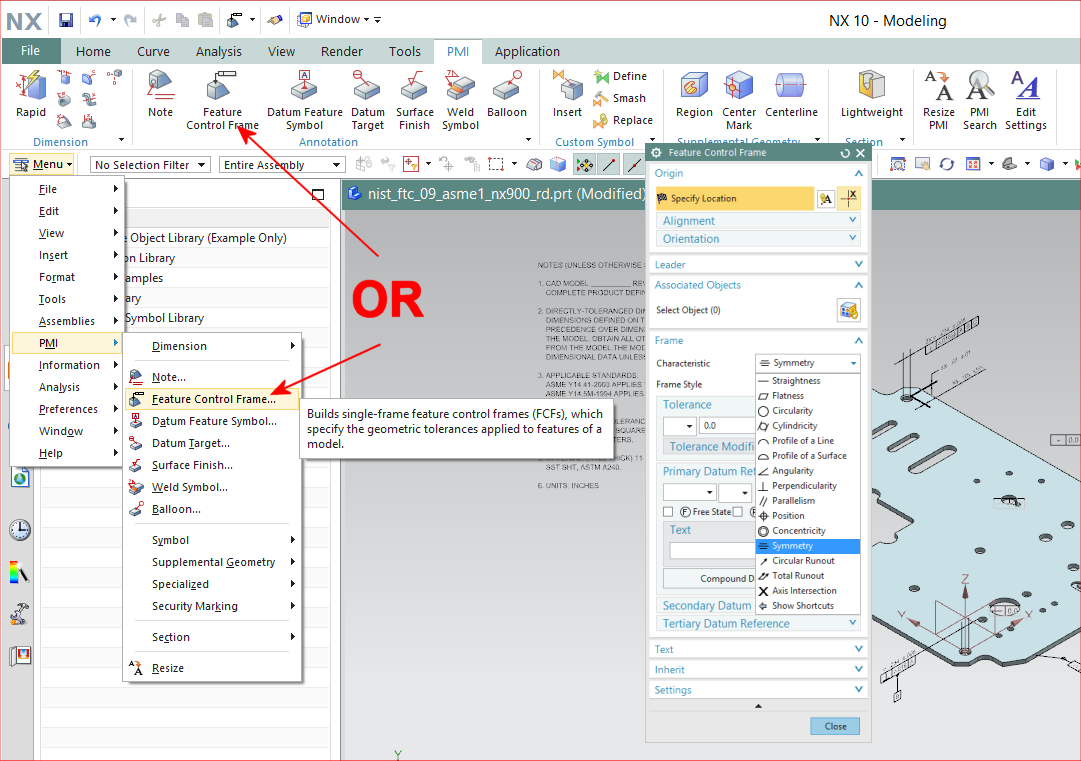1081x761 pixels.
Task: Select Show Shortcuts in characteristic list
Action: 808,606
